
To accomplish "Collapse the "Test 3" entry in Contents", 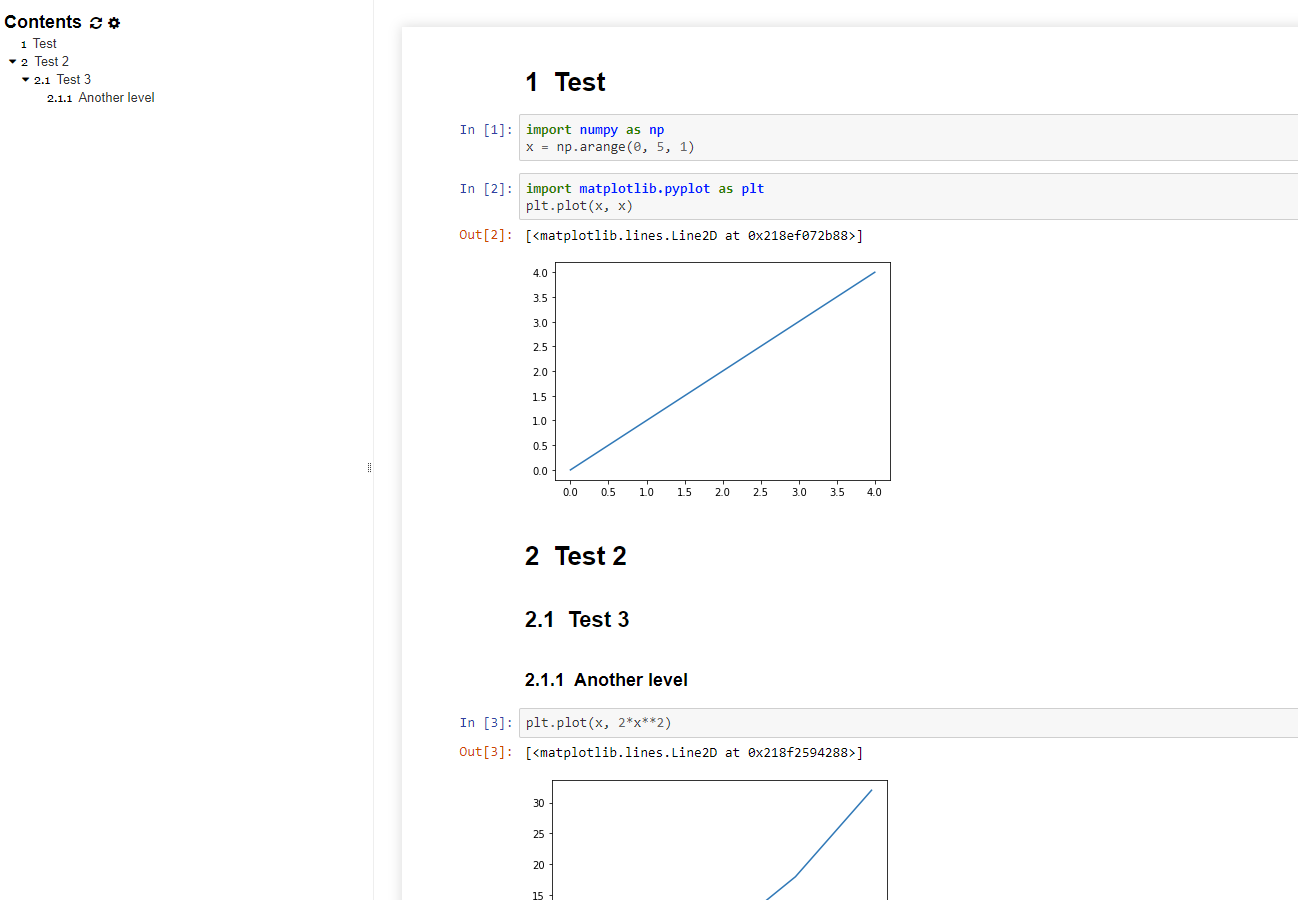I will pos(25,79).
